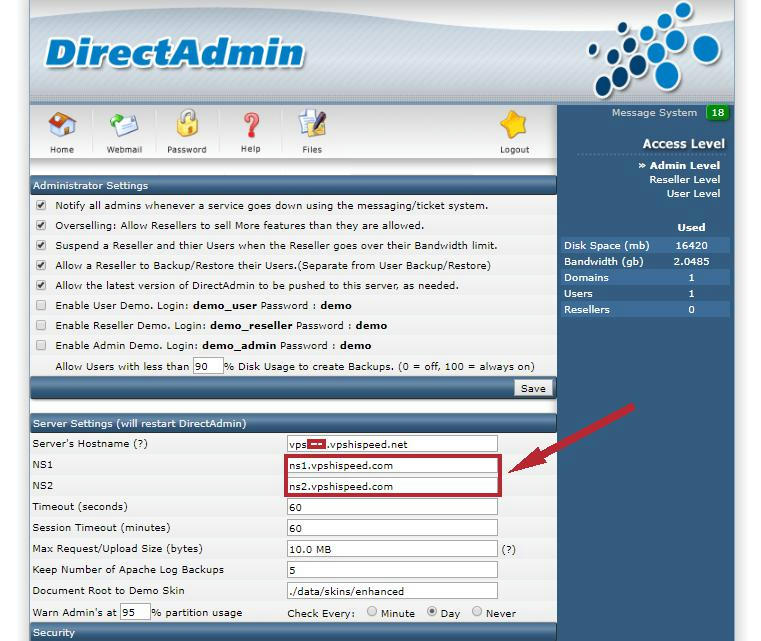
Task: Click the NS2 nameserver field
Action: tap(392, 486)
